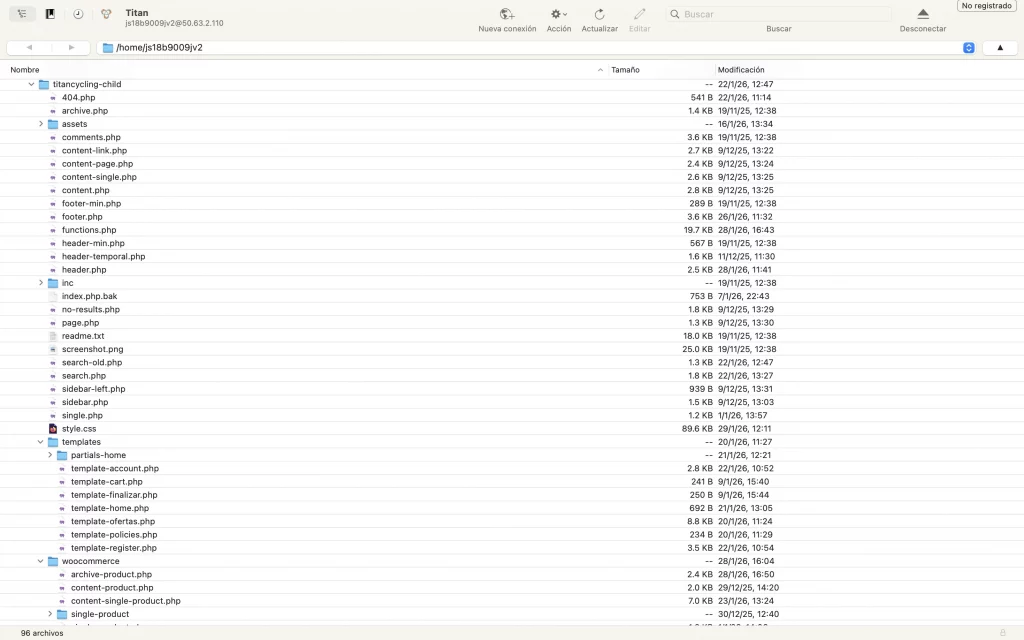This screenshot has height=640, width=1024.
Task: Click the Bonjour services icon
Action: coord(106,12)
